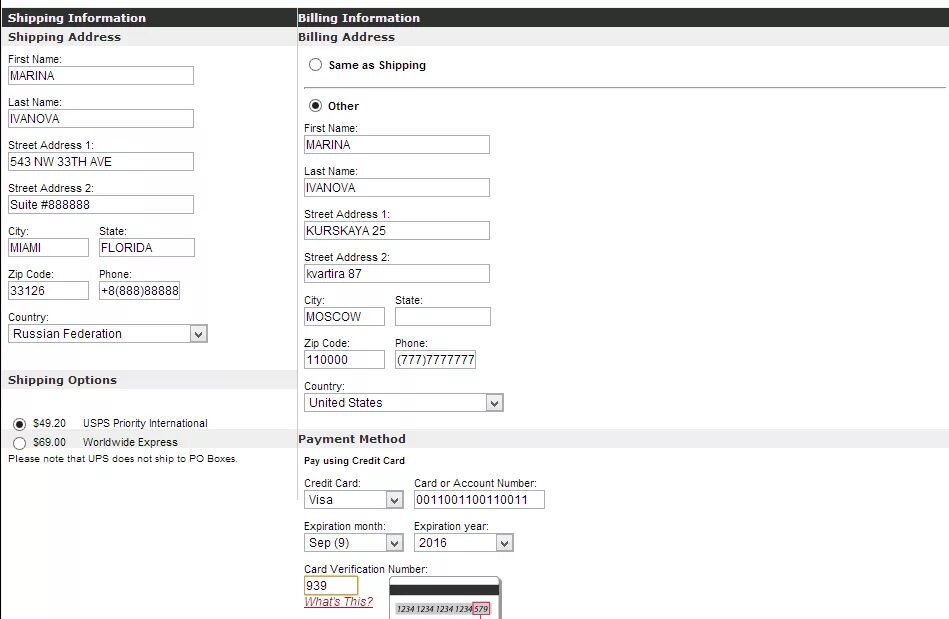Open the Expiration month dropdown

(353, 543)
